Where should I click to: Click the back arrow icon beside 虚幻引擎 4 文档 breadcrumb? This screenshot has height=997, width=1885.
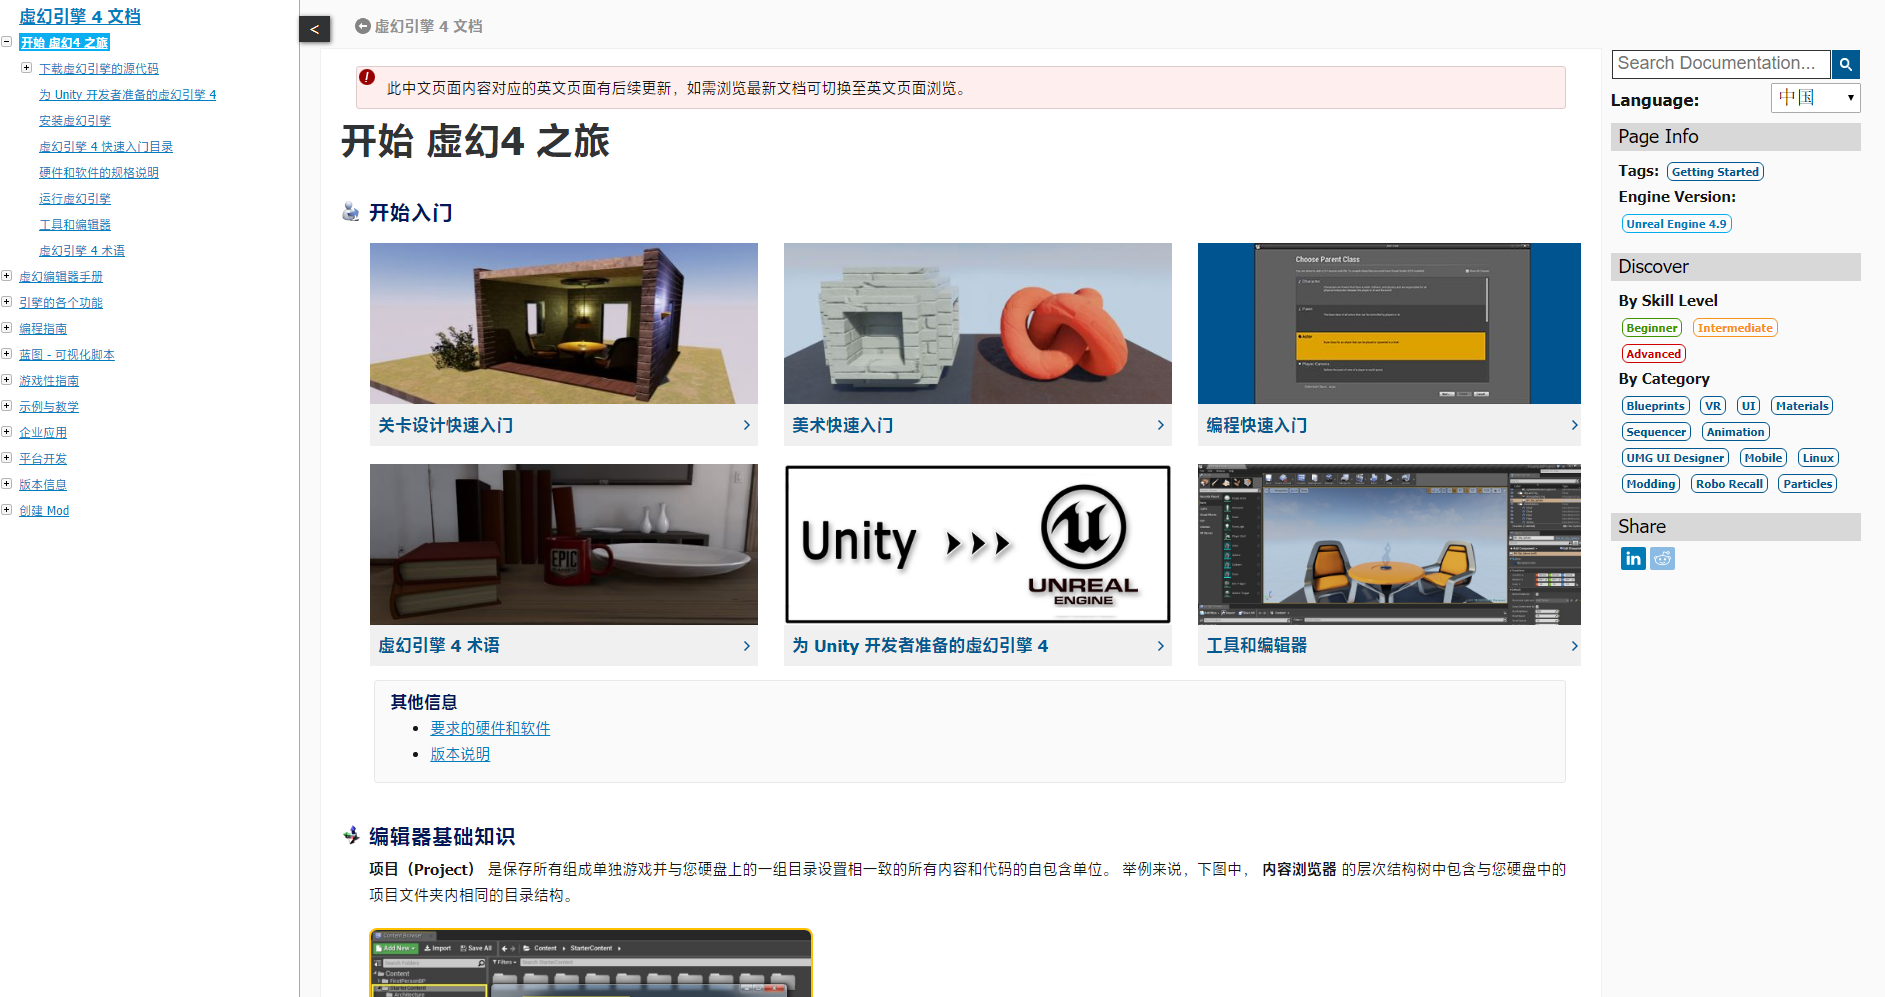tap(362, 27)
